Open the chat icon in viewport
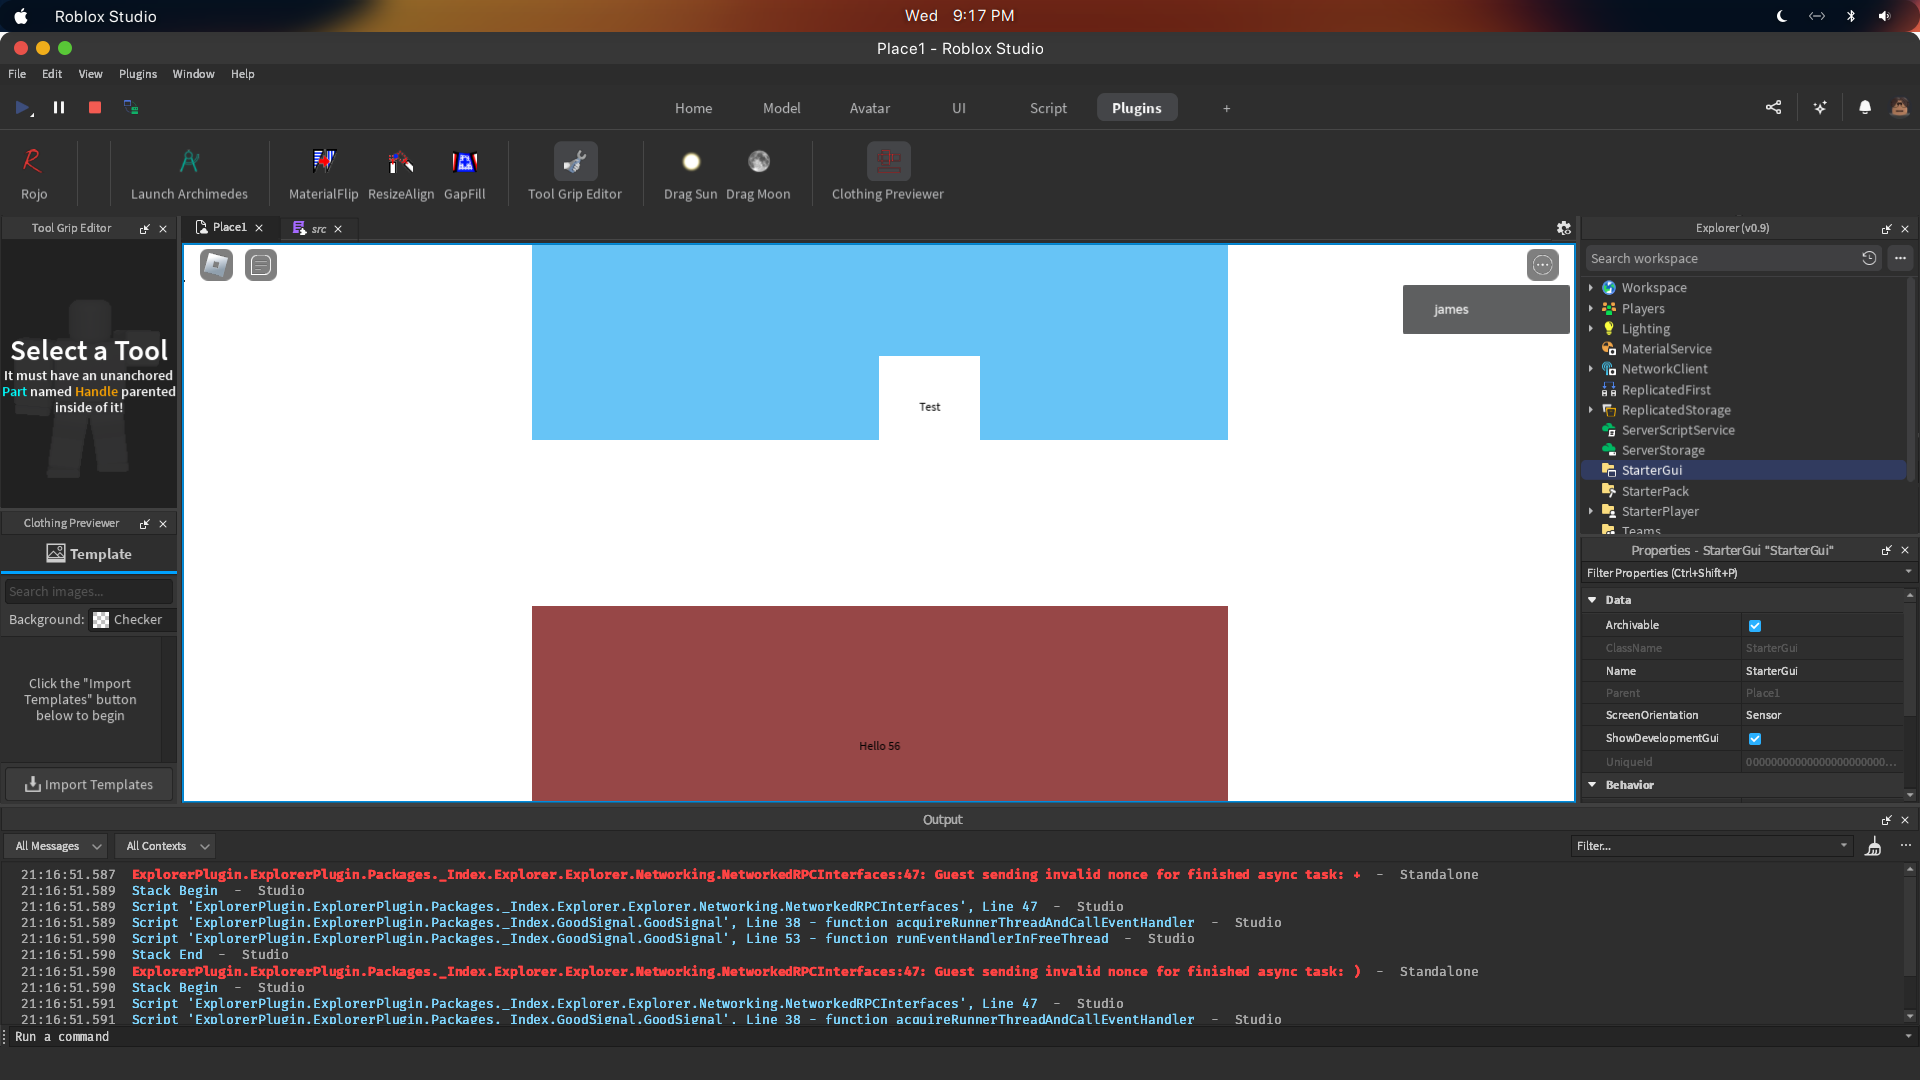This screenshot has width=1920, height=1080. tap(261, 265)
